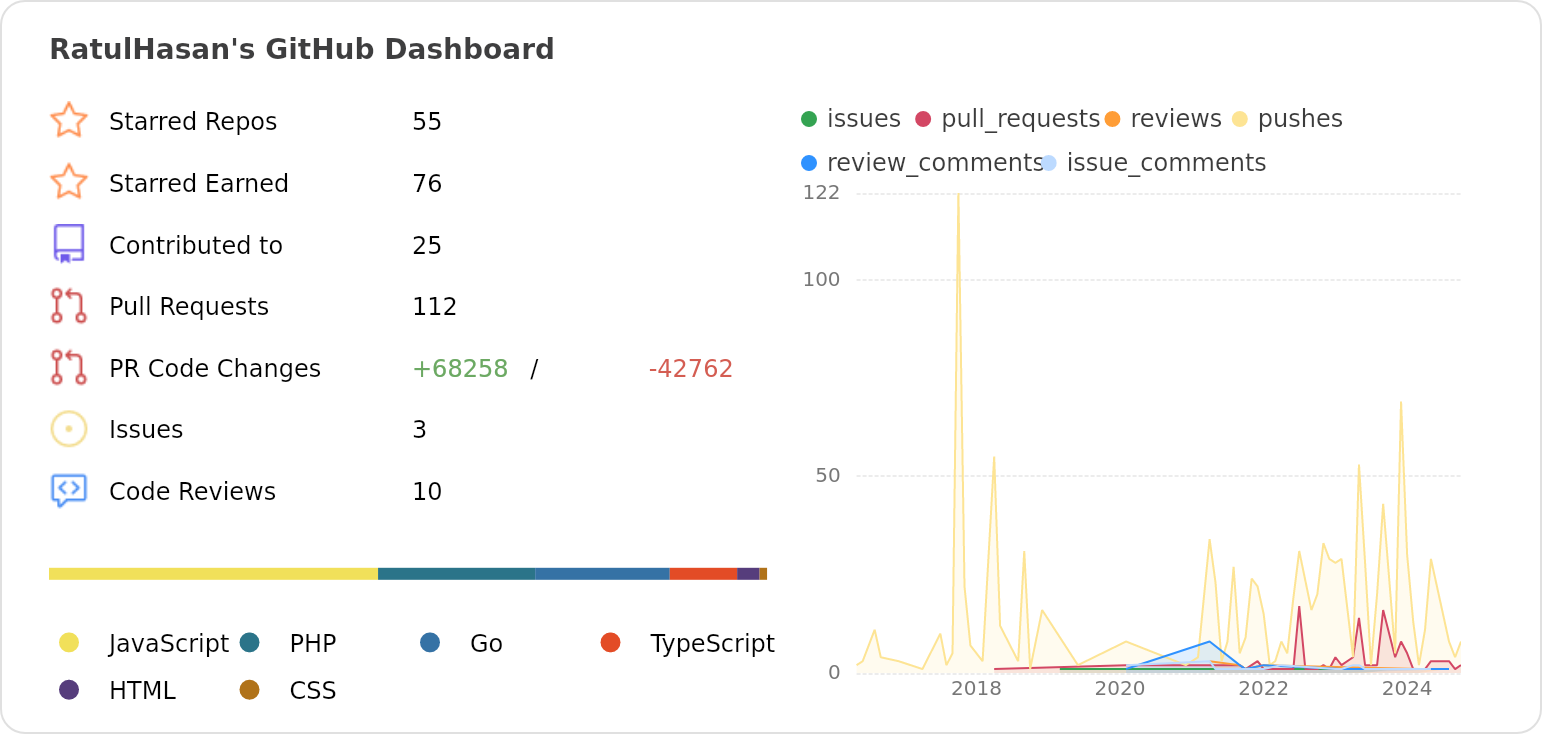Toggle the issue_comments legend dot
The image size is (1542, 734).
tap(1049, 163)
